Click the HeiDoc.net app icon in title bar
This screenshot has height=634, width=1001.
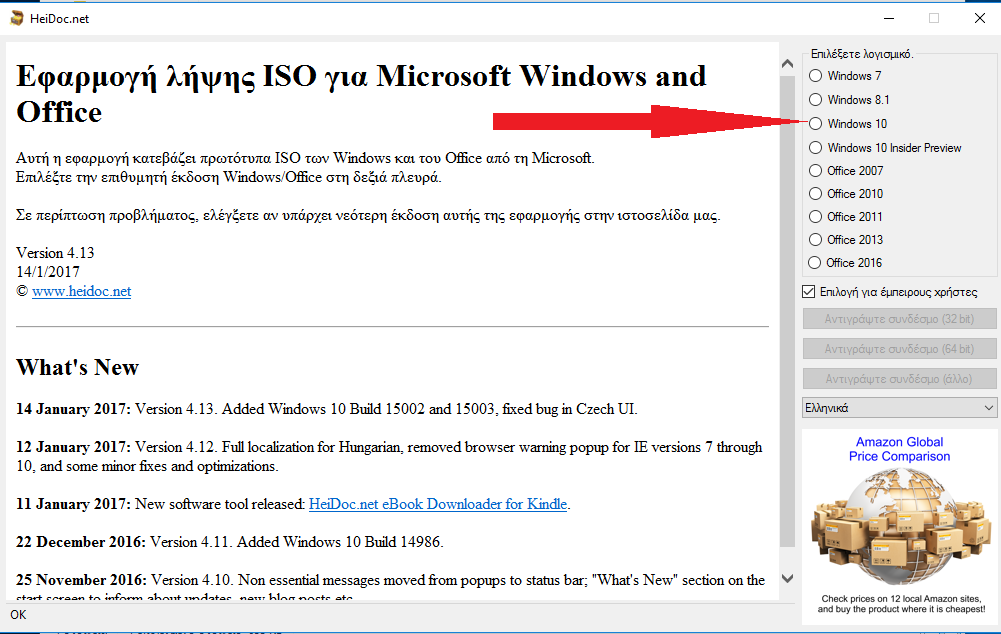17,18
